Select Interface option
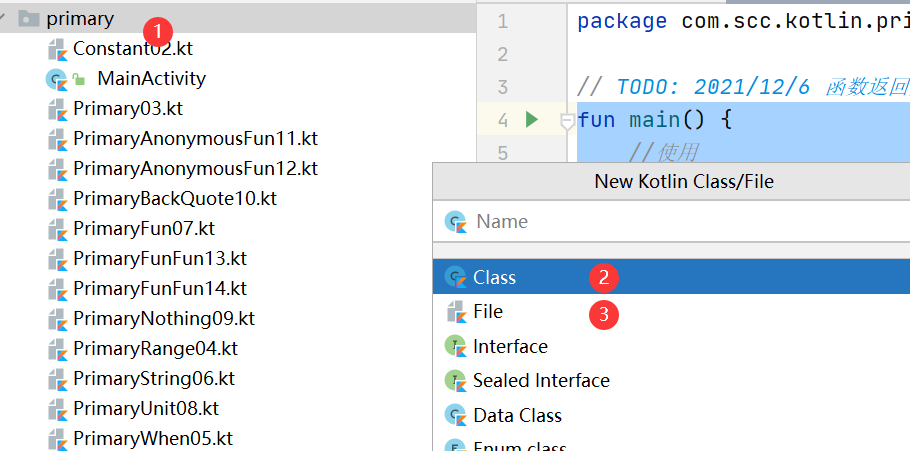The image size is (910, 451). coord(671,347)
